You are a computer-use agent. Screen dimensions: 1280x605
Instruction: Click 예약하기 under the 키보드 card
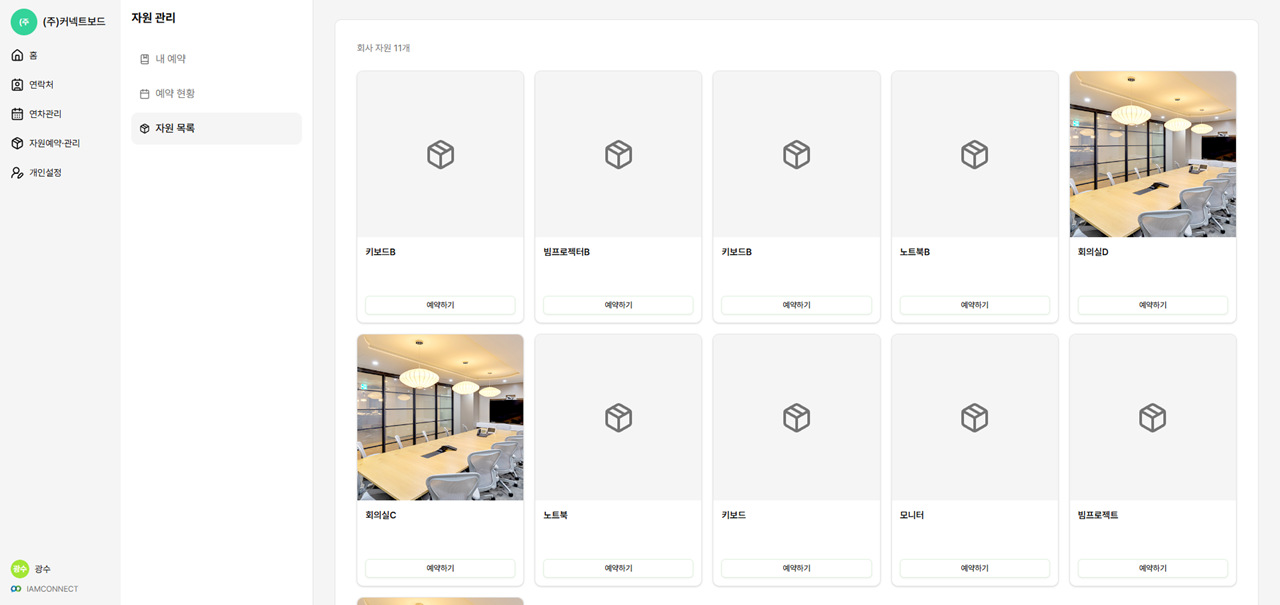point(796,568)
